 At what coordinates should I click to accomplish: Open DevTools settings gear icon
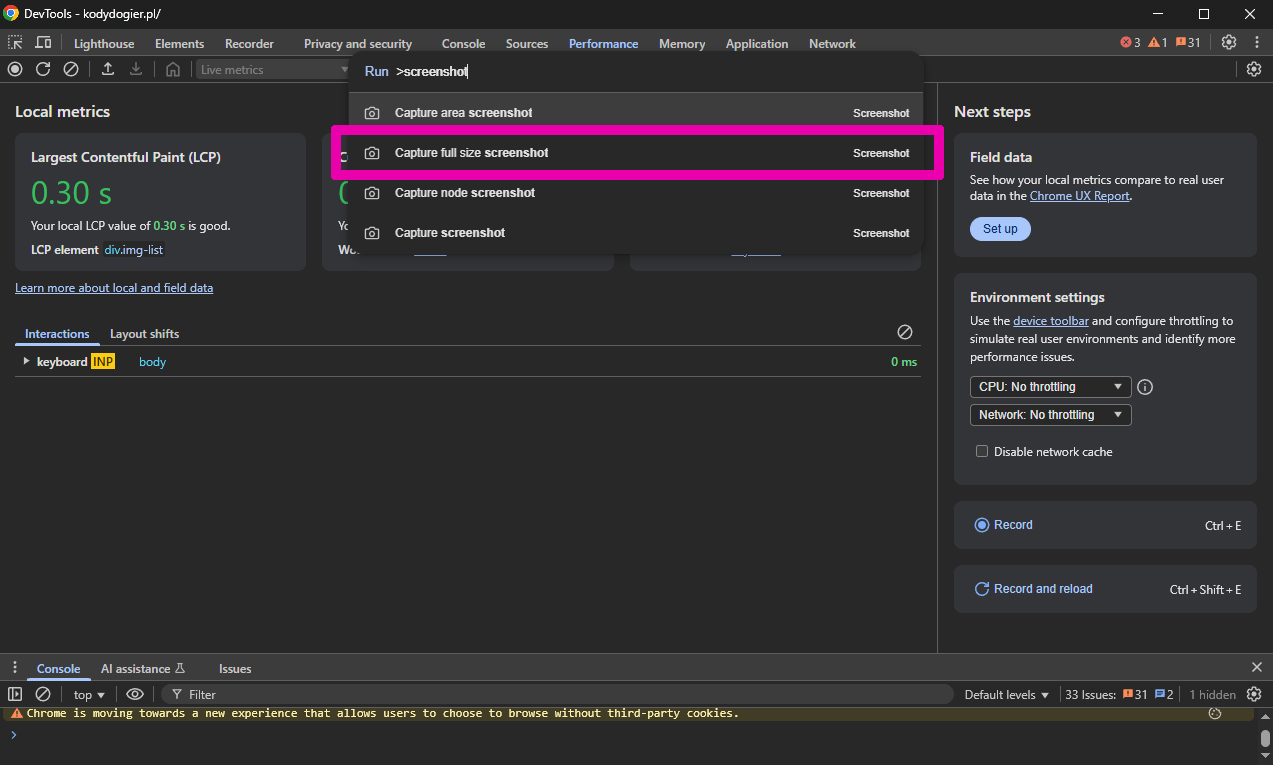pyautogui.click(x=1229, y=43)
